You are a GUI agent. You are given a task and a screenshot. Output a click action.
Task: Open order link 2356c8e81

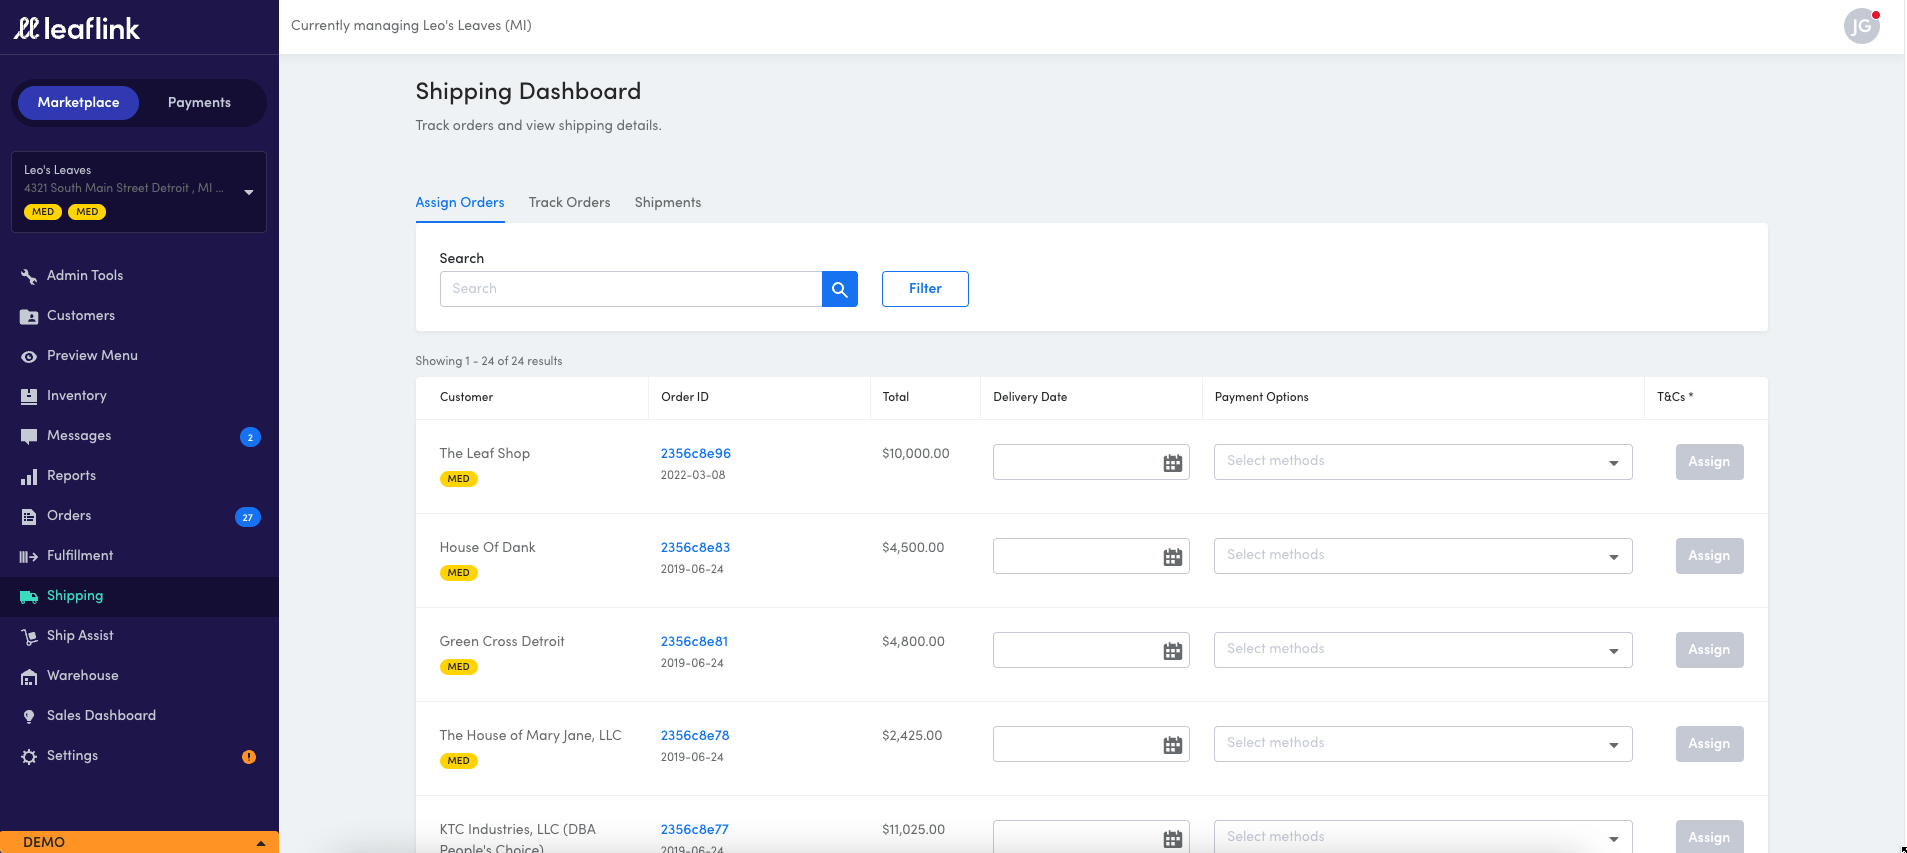click(695, 642)
